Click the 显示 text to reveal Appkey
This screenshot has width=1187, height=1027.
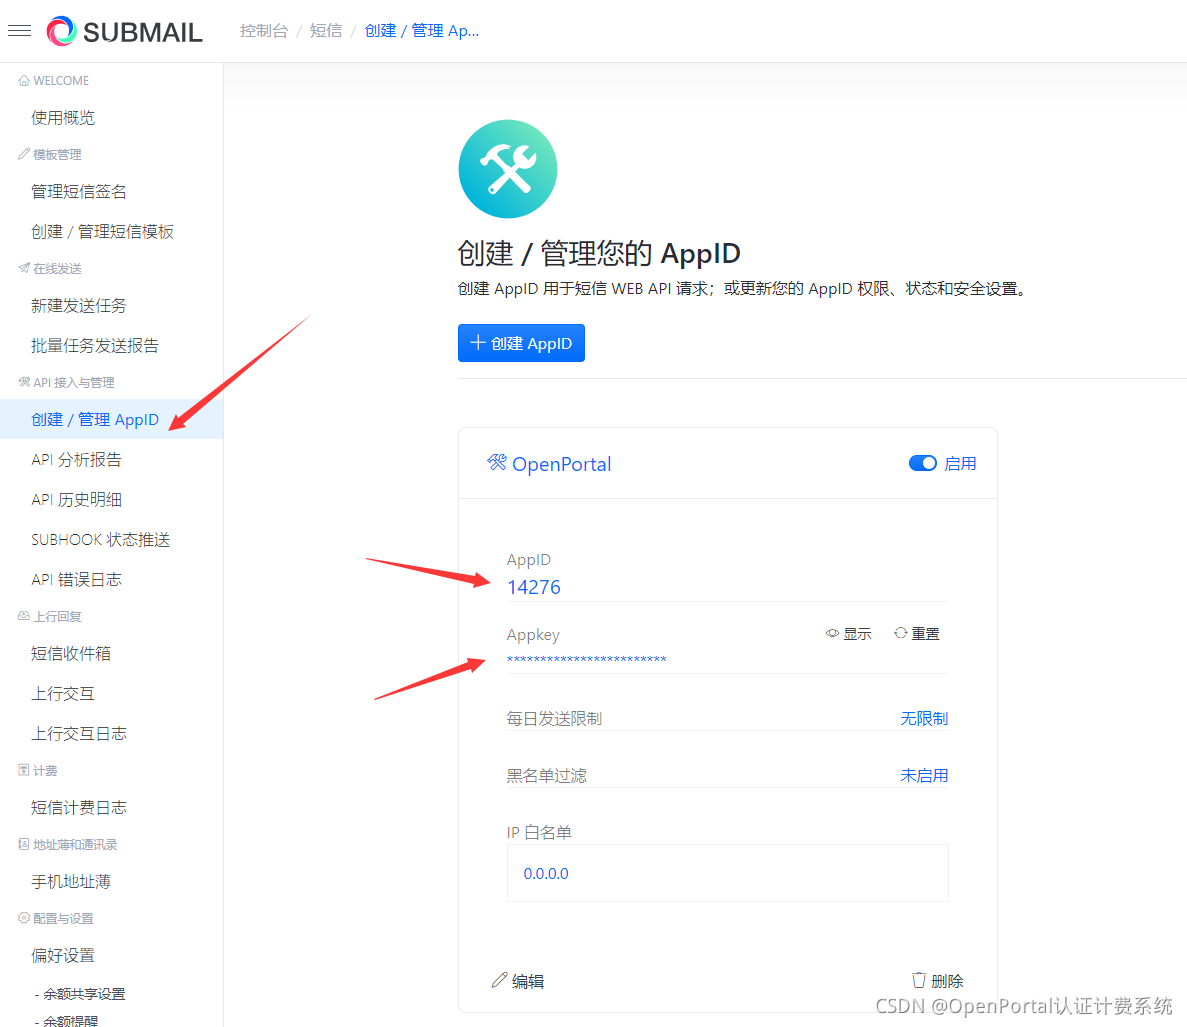[857, 633]
